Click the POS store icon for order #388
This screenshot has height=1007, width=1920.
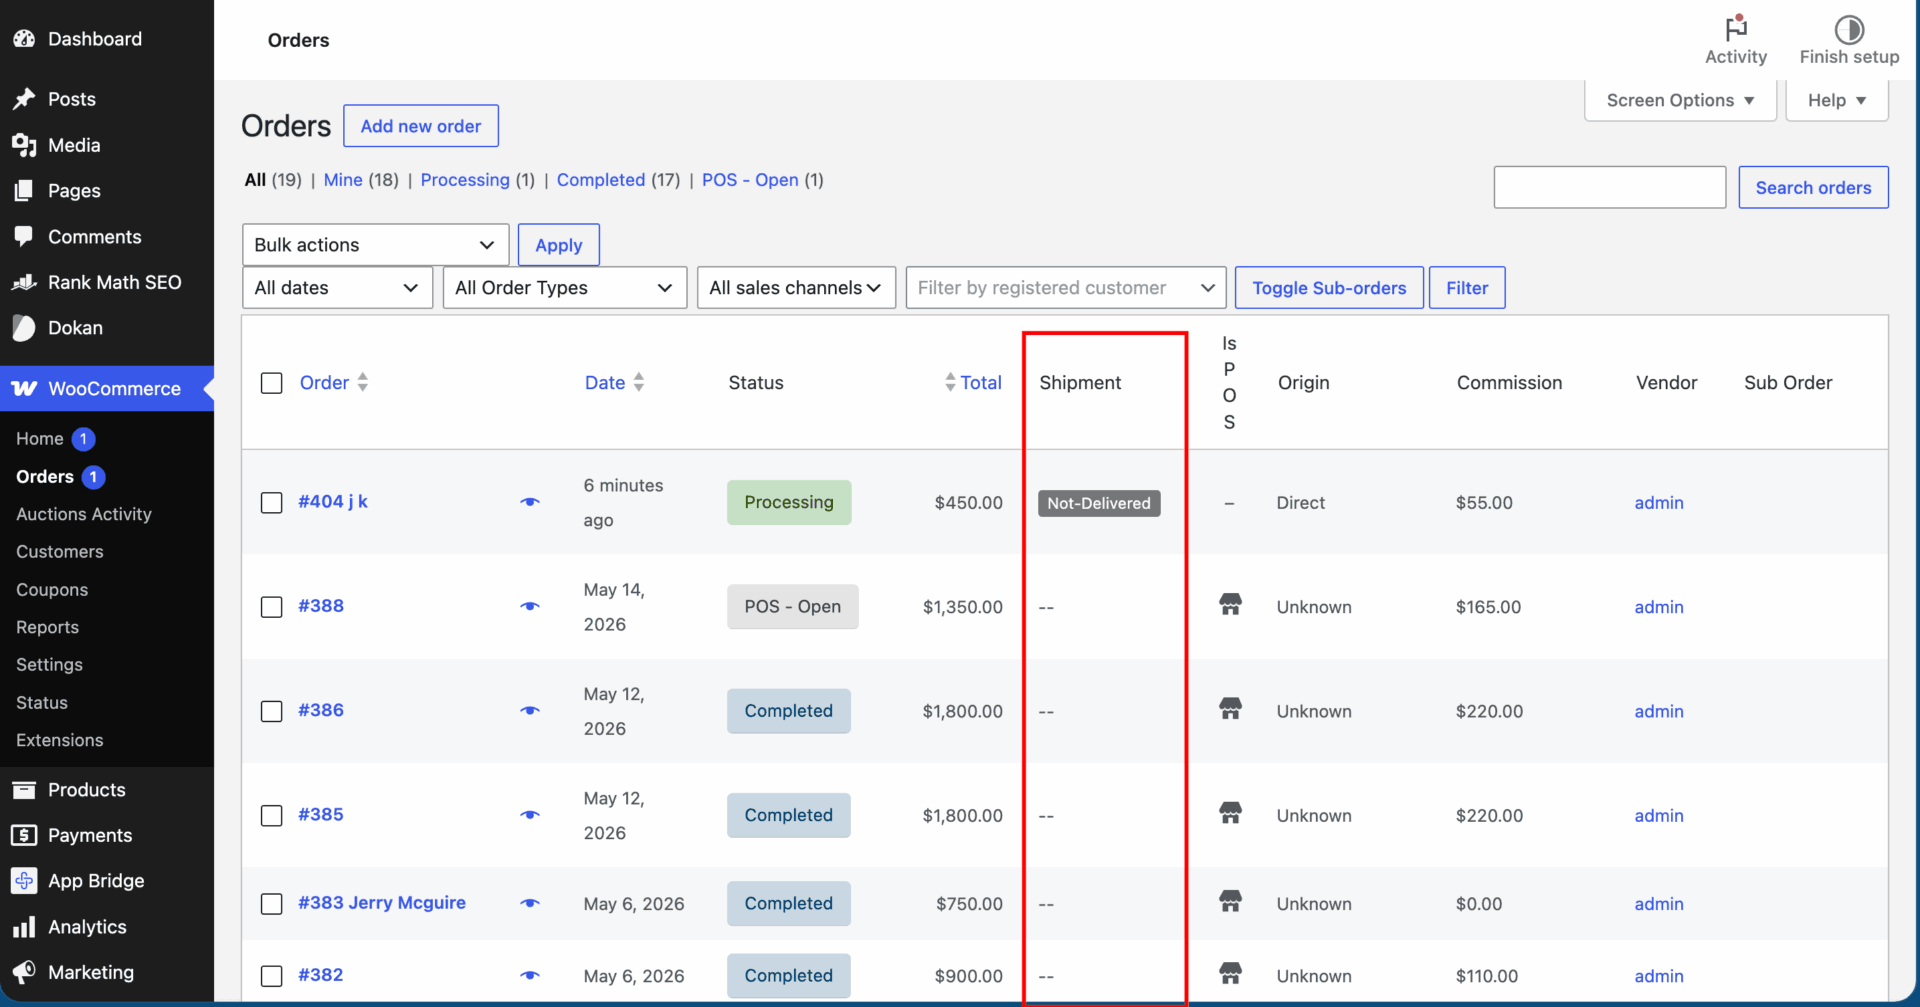[x=1230, y=604]
